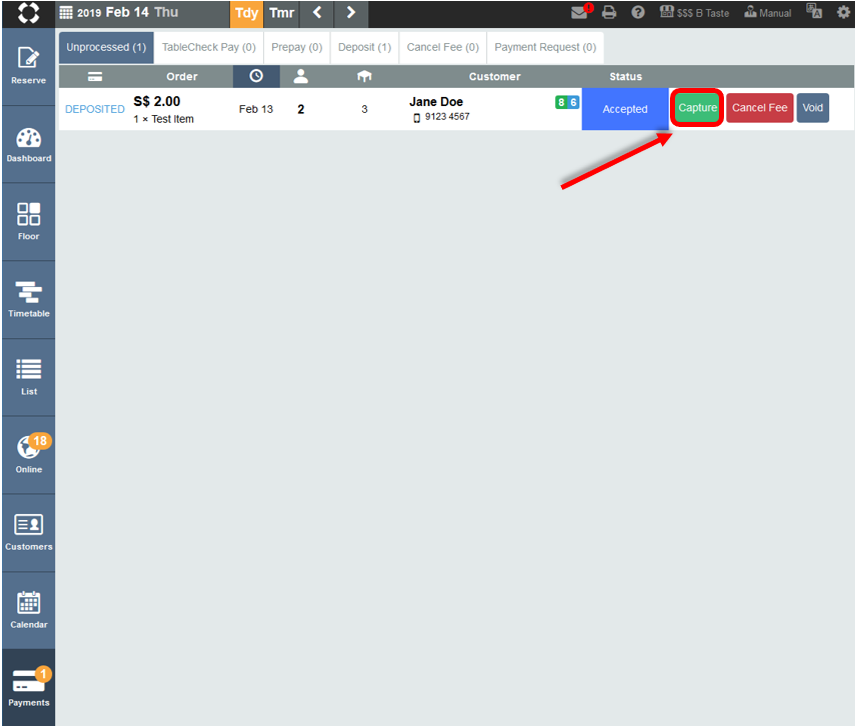Capture Jane Doe's deposit
The width and height of the screenshot is (859, 728).
(697, 107)
